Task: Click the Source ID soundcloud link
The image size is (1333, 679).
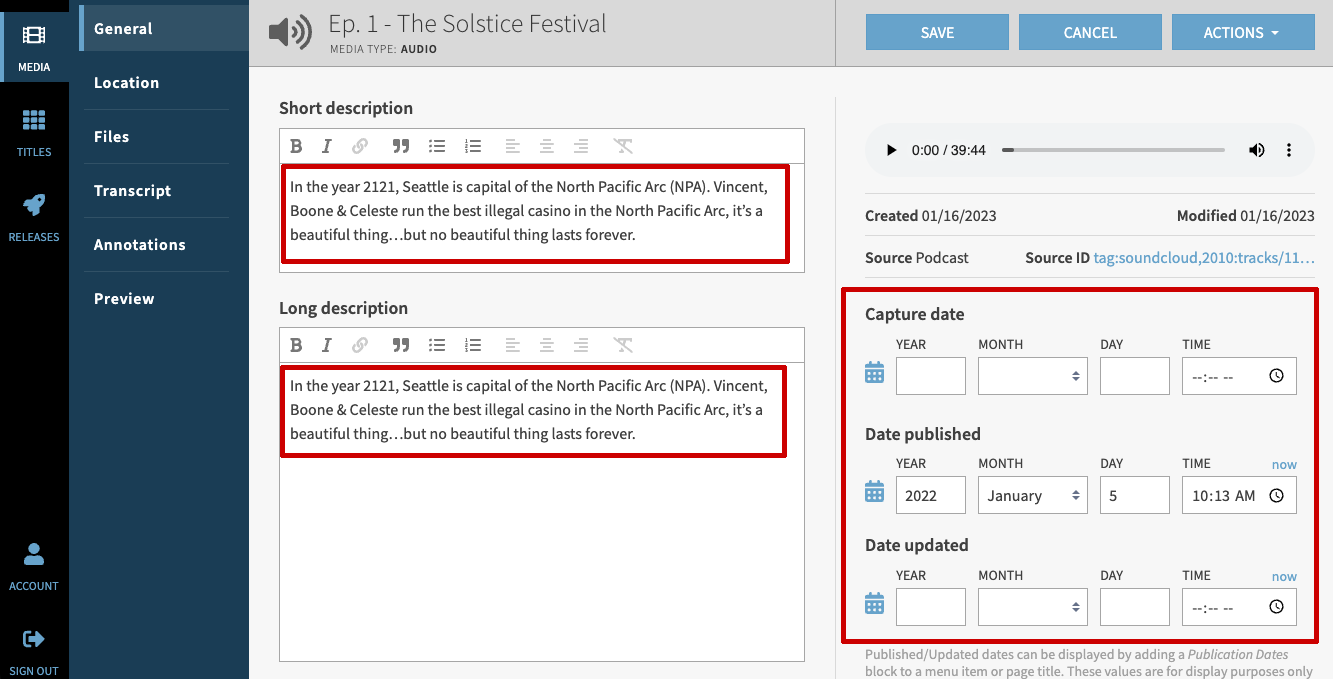Action: [1203, 258]
